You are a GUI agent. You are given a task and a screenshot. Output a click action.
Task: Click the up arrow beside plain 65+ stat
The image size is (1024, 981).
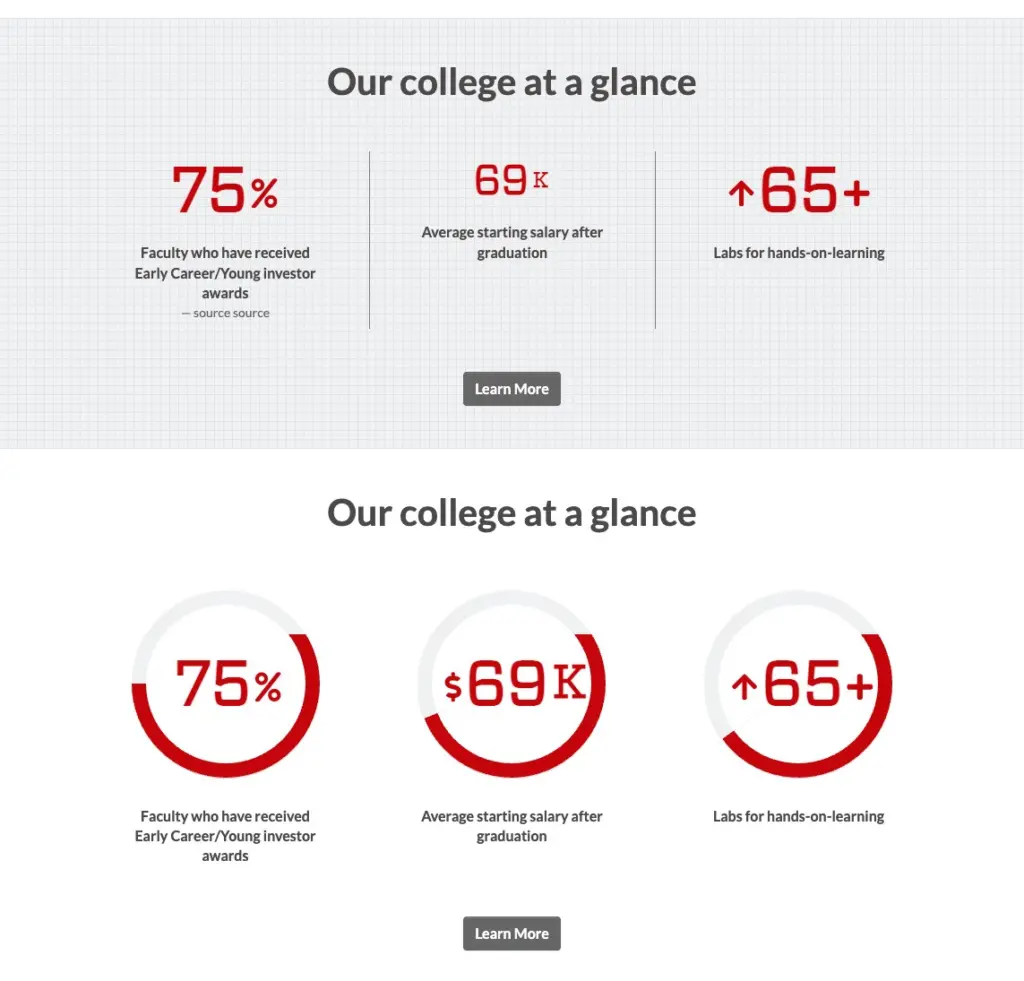[740, 193]
